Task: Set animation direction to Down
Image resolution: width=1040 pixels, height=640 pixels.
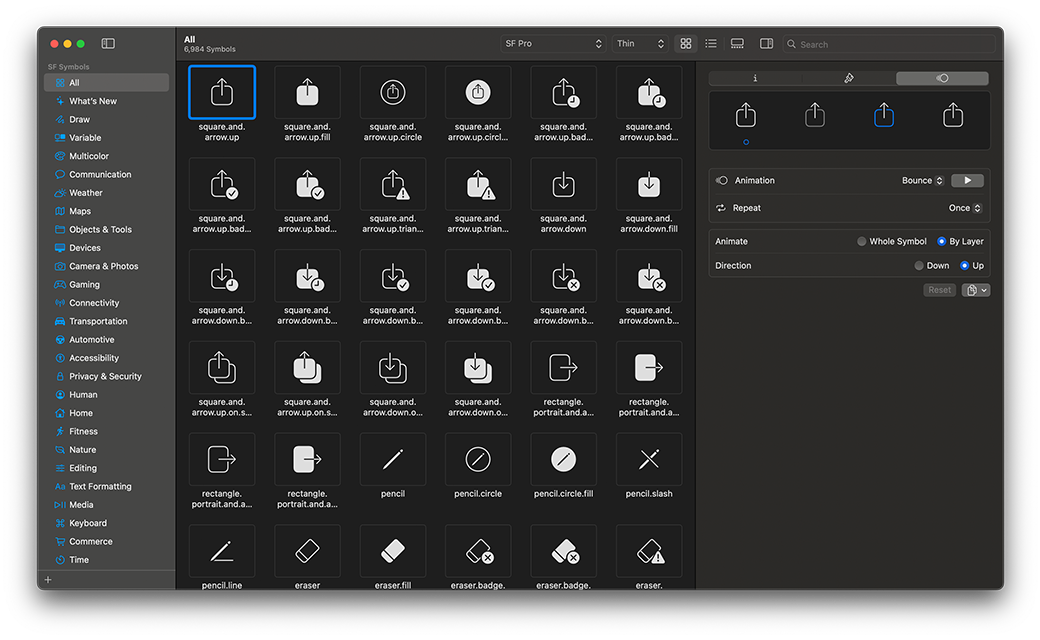Action: pyautogui.click(x=919, y=266)
